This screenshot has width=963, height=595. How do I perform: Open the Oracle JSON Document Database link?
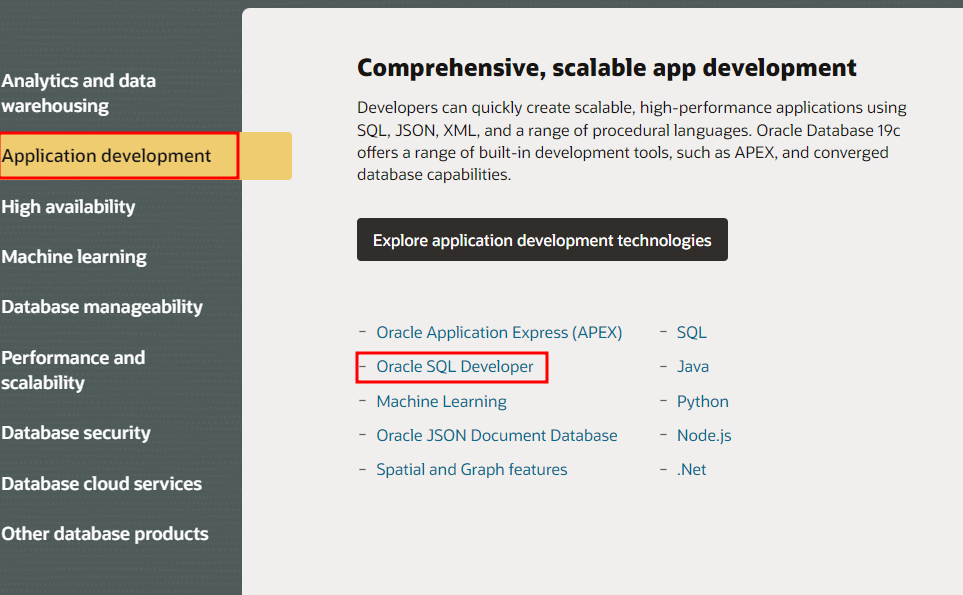tap(496, 435)
